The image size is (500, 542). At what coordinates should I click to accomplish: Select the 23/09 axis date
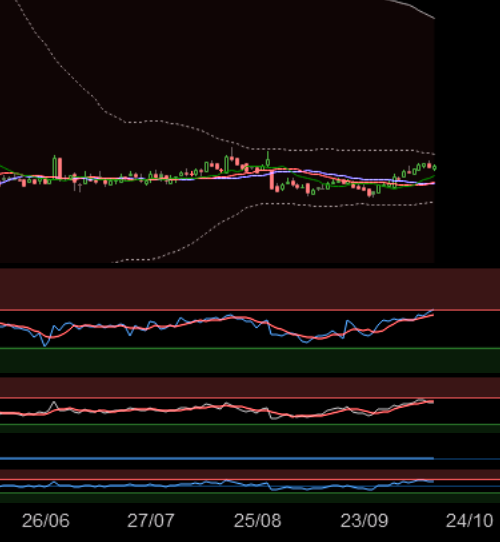pyautogui.click(x=364, y=520)
